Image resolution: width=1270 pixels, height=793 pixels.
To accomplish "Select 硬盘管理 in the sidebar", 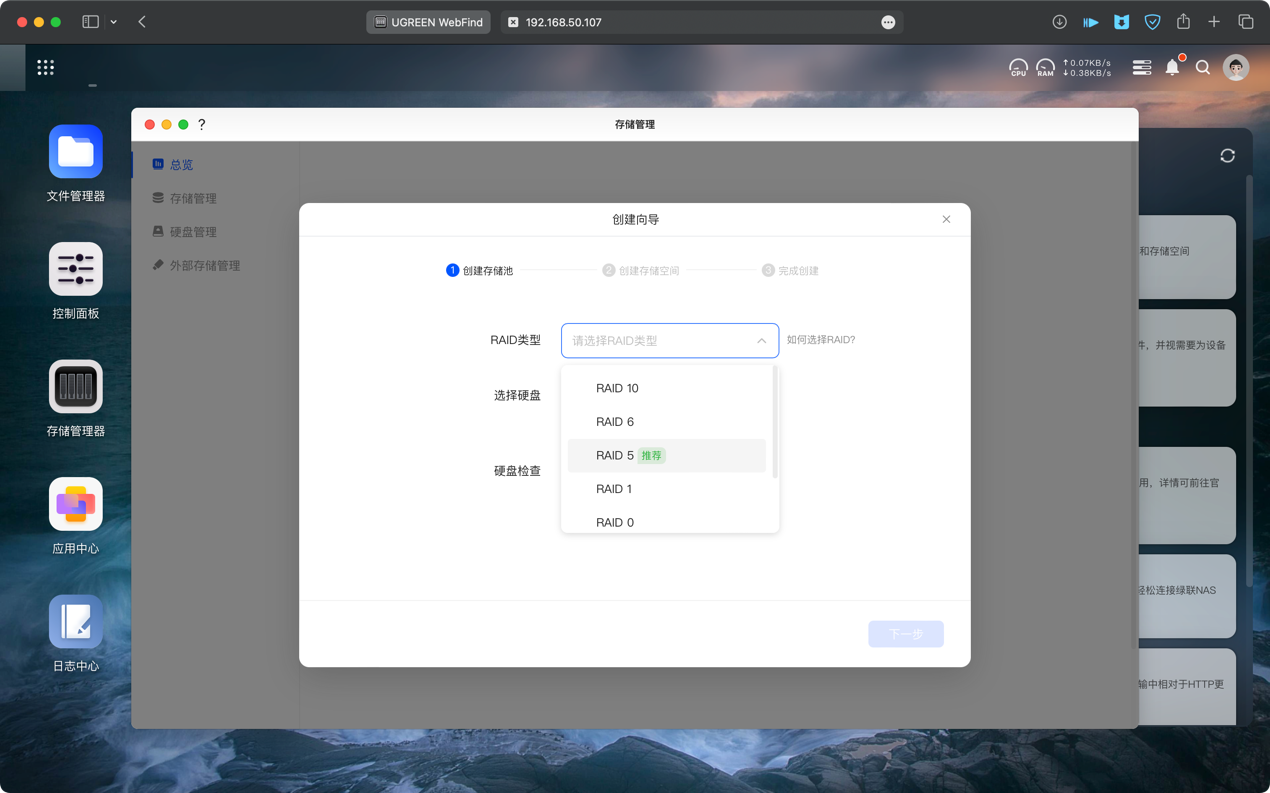I will [193, 232].
